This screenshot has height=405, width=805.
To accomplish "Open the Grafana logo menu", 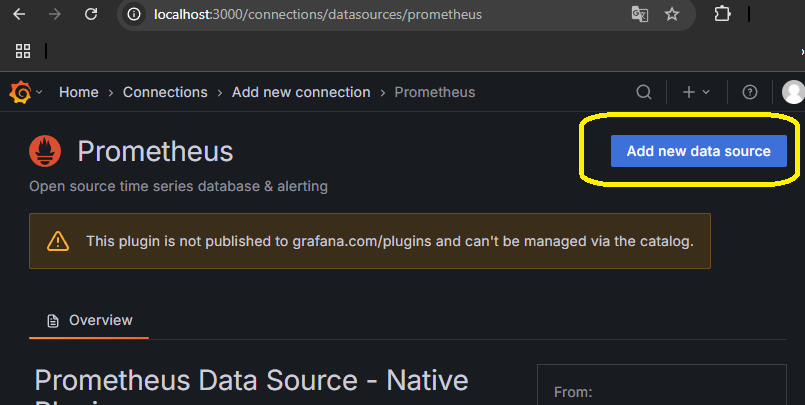I will [20, 92].
